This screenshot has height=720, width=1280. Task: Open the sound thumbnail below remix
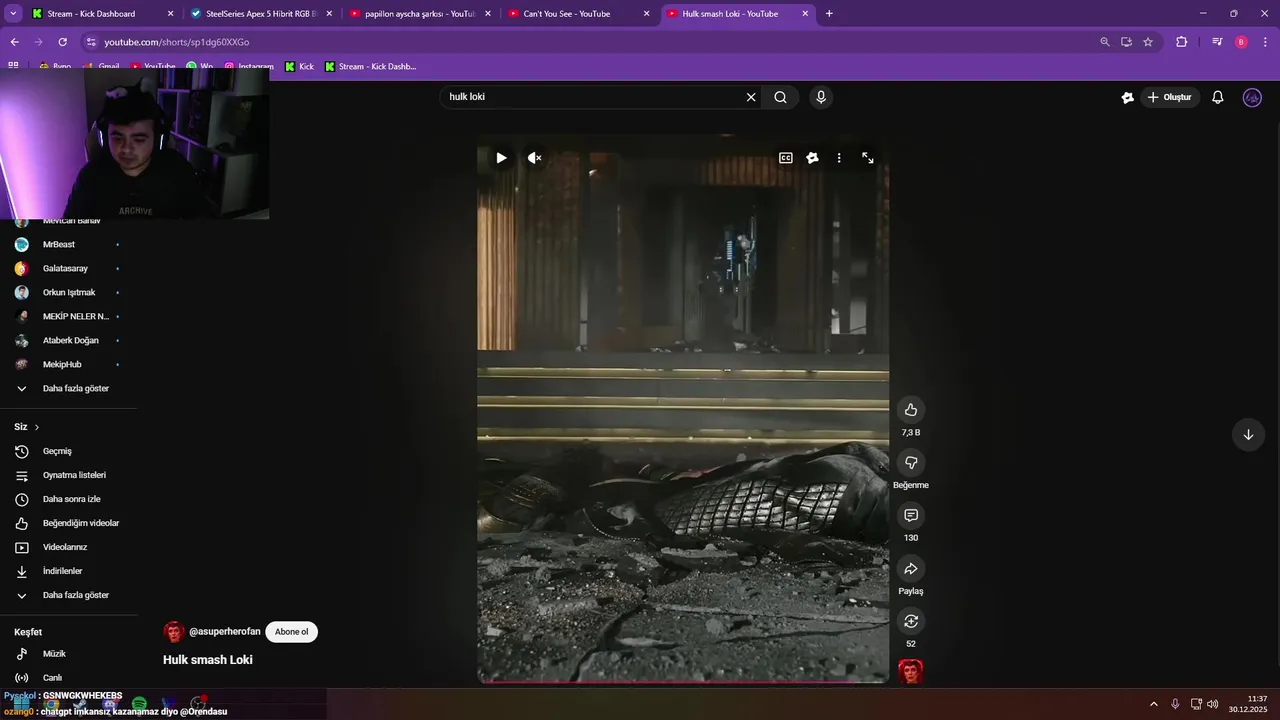pyautogui.click(x=911, y=671)
